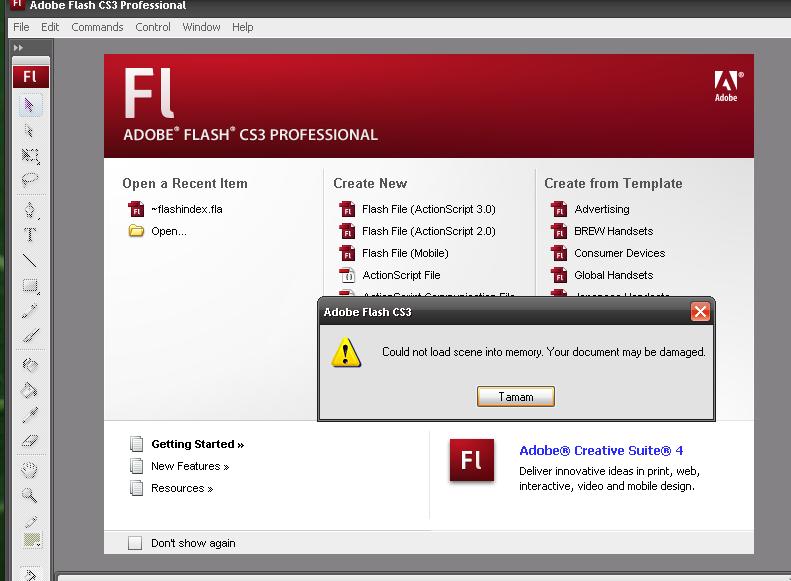
Task: Click the ActionScript File document icon
Action: (347, 275)
